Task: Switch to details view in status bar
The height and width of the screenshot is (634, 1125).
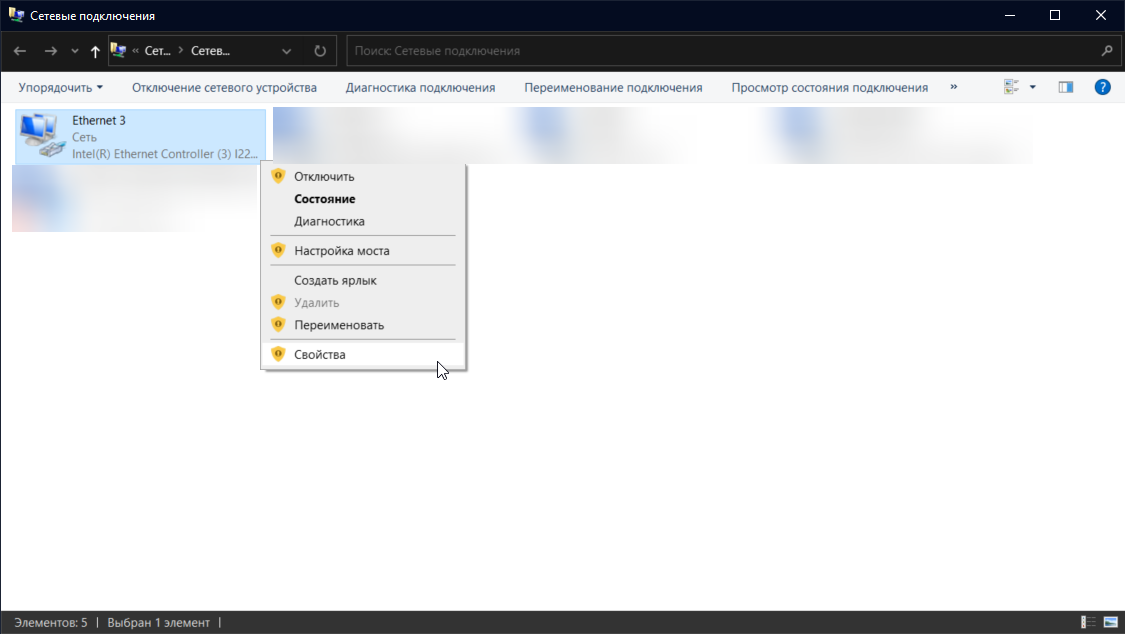Action: click(x=1088, y=622)
